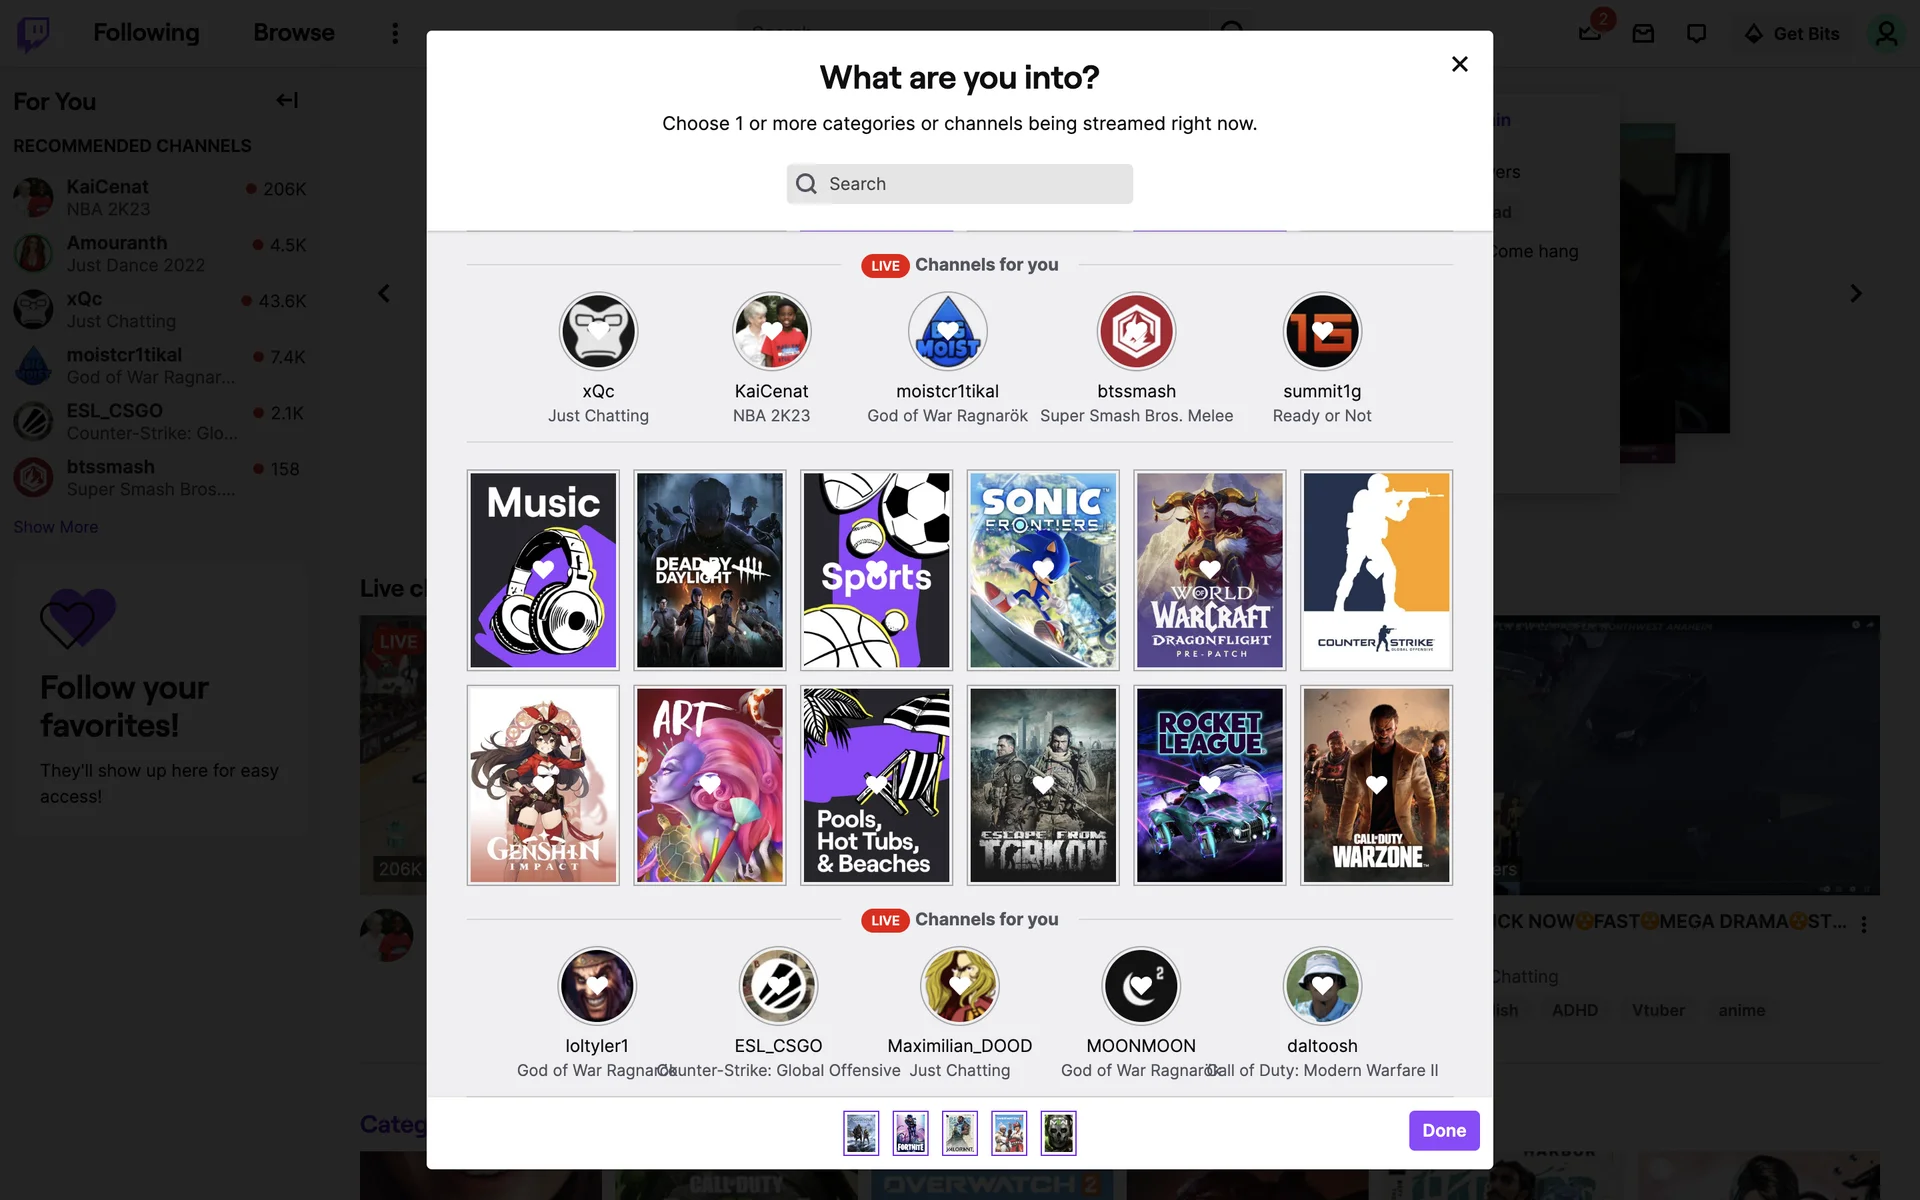Select the Rocket League category card
This screenshot has height=1200, width=1920.
pyautogui.click(x=1209, y=785)
